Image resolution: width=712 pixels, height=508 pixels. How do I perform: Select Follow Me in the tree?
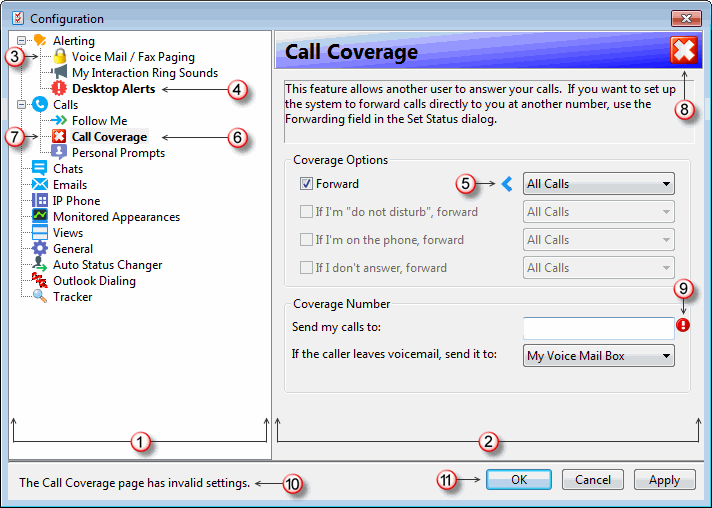click(x=99, y=121)
